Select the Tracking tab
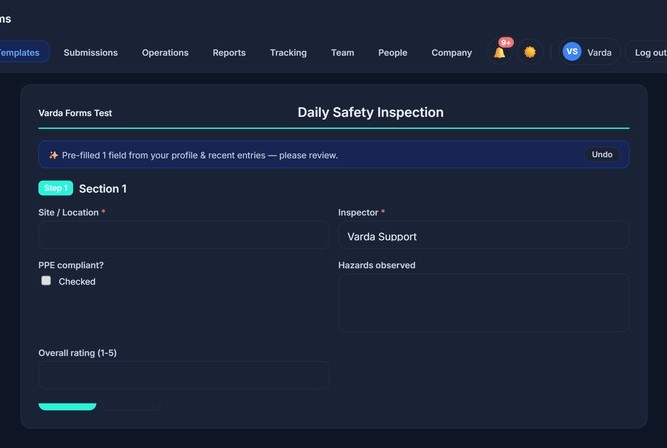Viewport: 667px width, 448px height. click(x=288, y=52)
